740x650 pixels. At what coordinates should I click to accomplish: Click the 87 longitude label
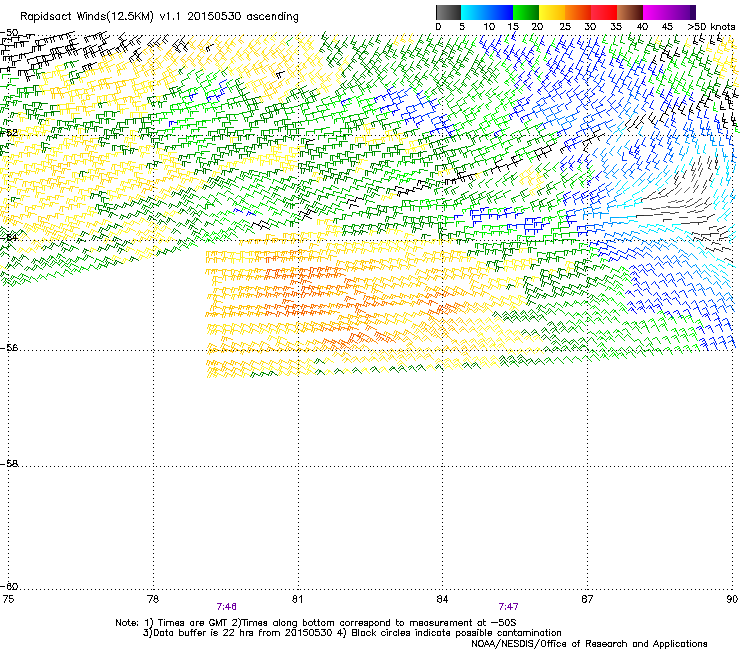click(587, 599)
